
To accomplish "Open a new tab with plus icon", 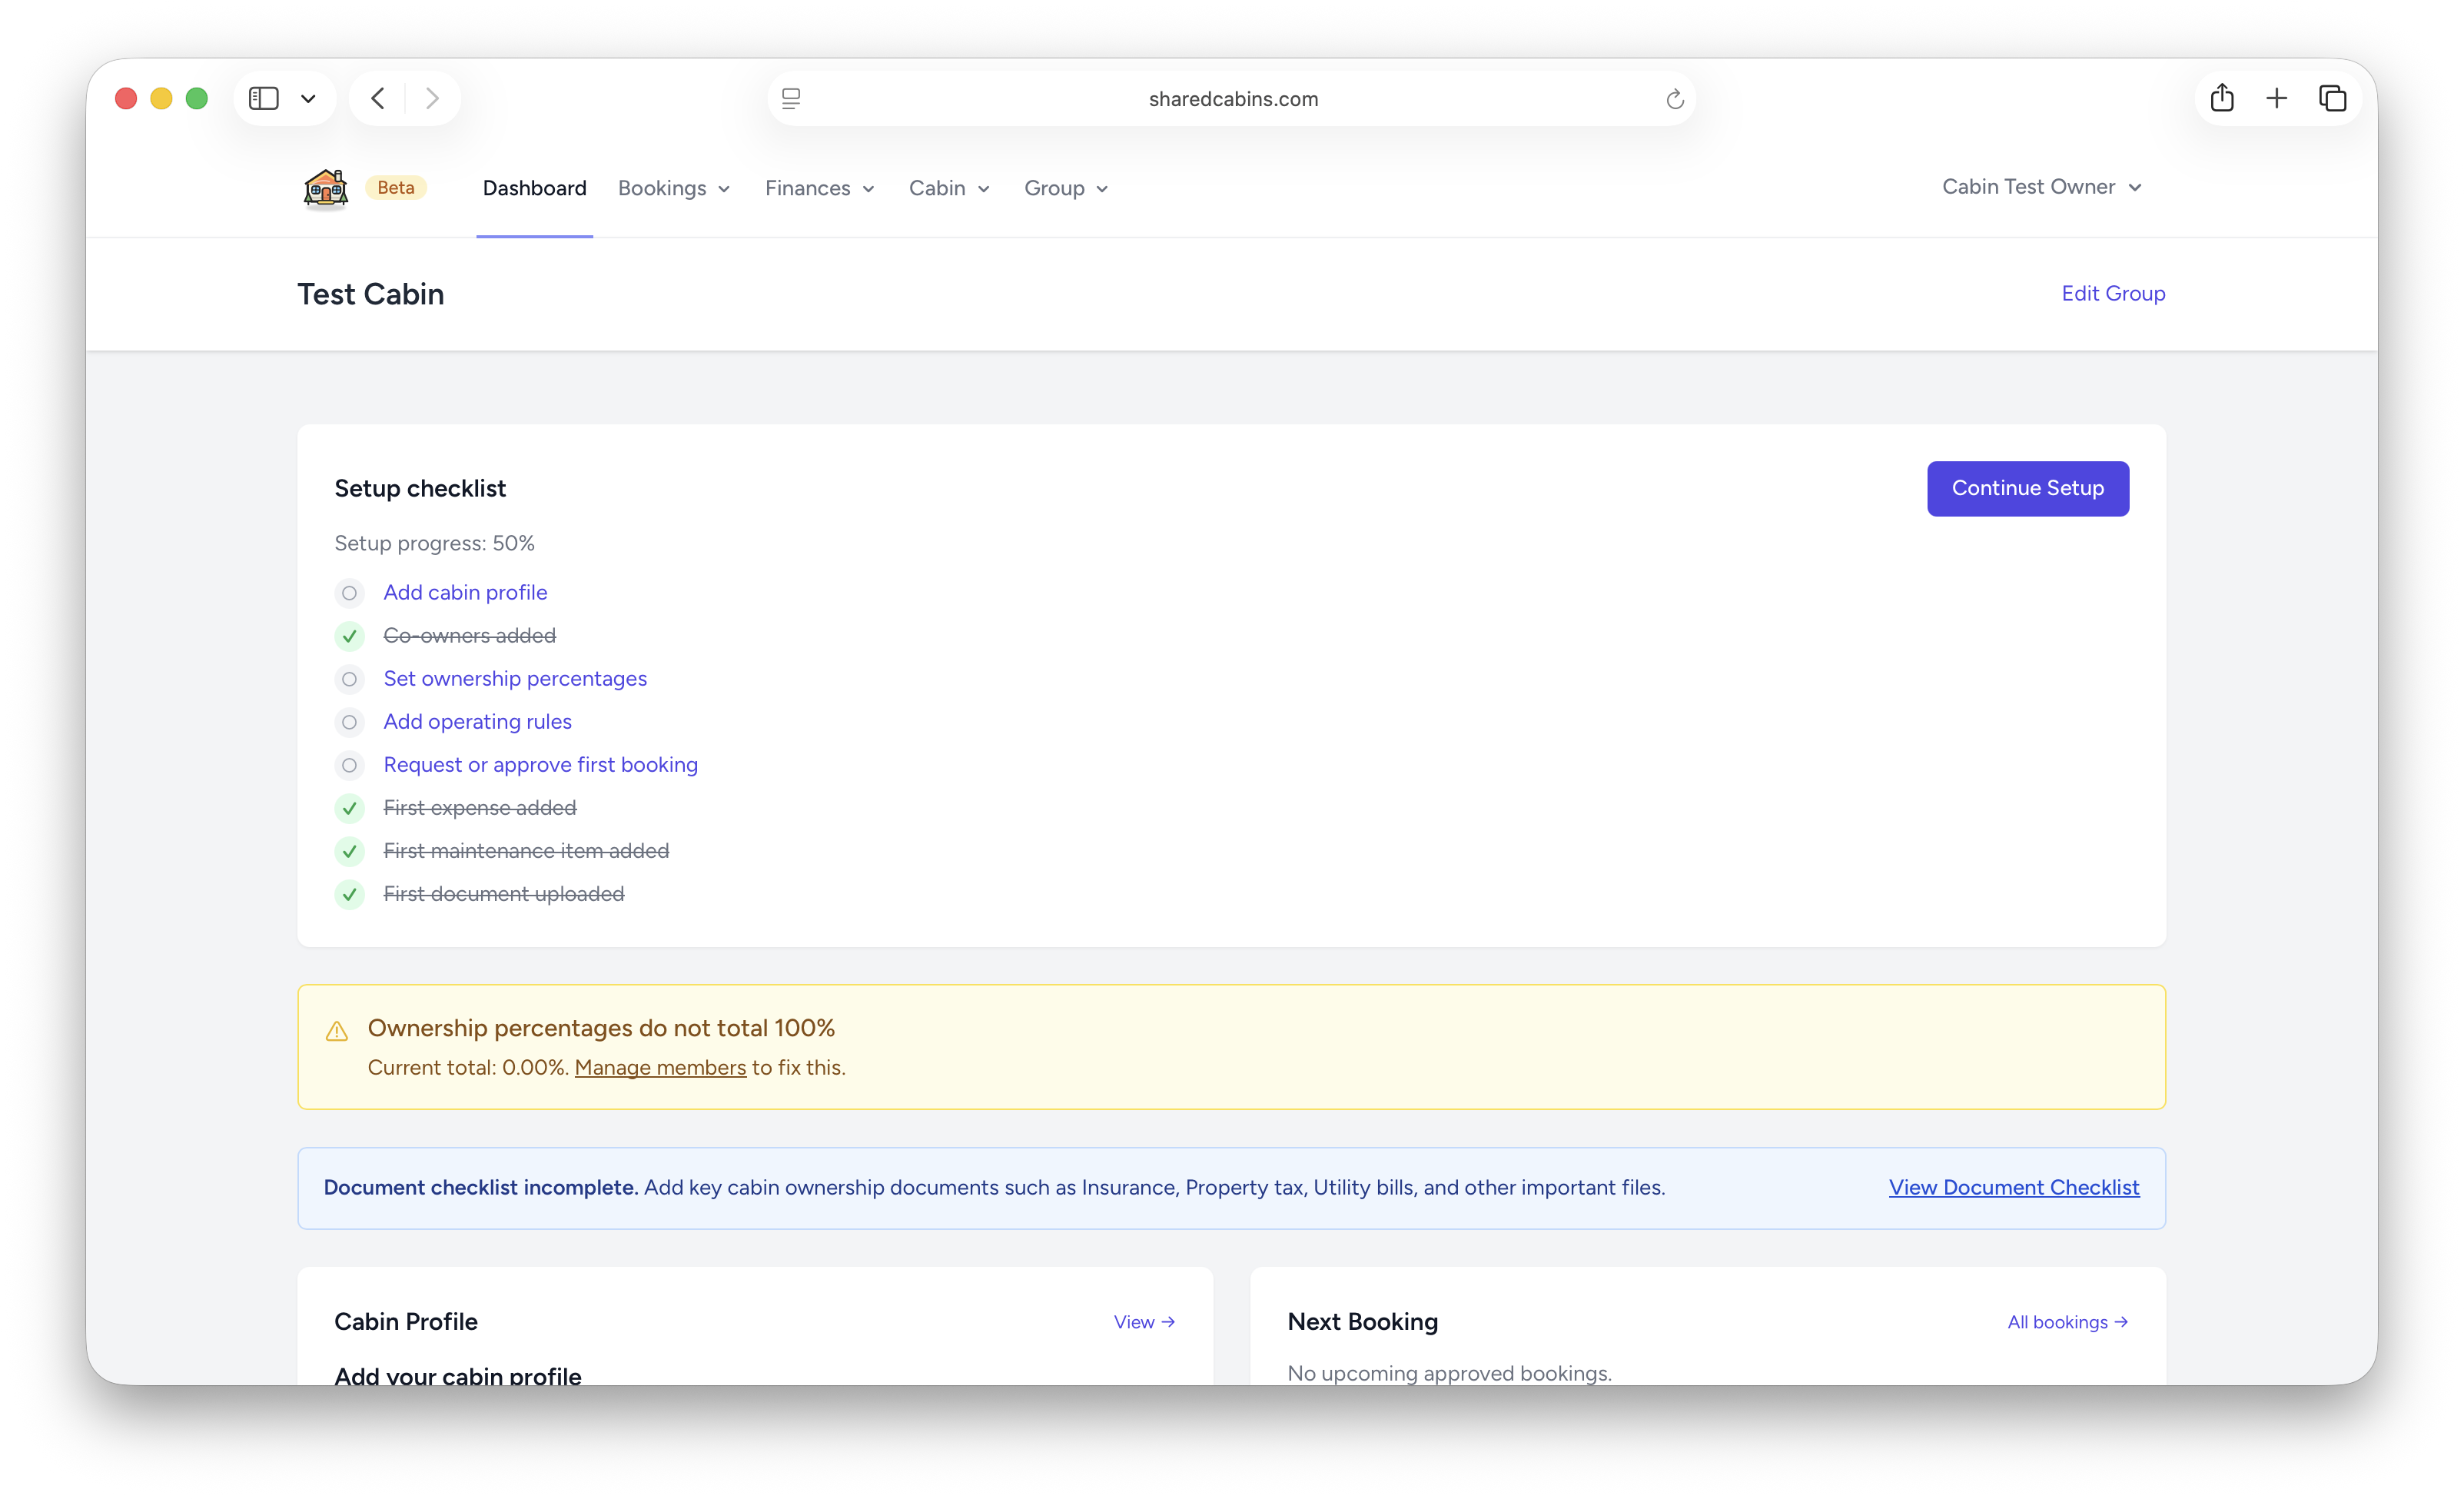I will (x=2277, y=98).
